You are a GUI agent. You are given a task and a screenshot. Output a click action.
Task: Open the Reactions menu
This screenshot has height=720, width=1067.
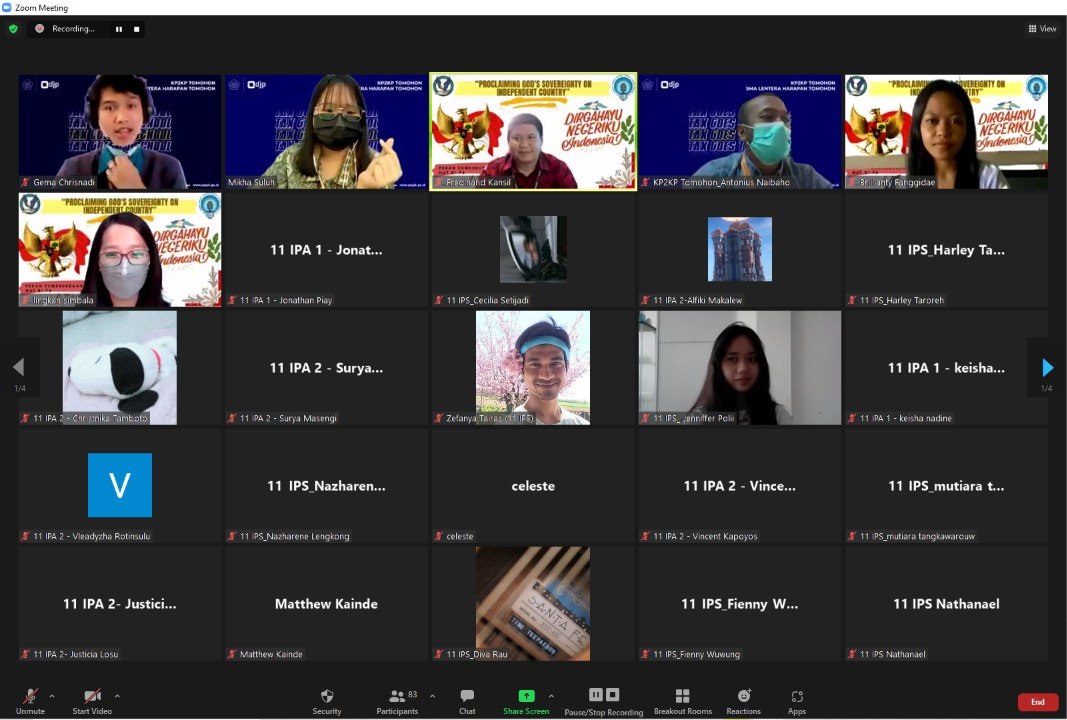pyautogui.click(x=743, y=701)
